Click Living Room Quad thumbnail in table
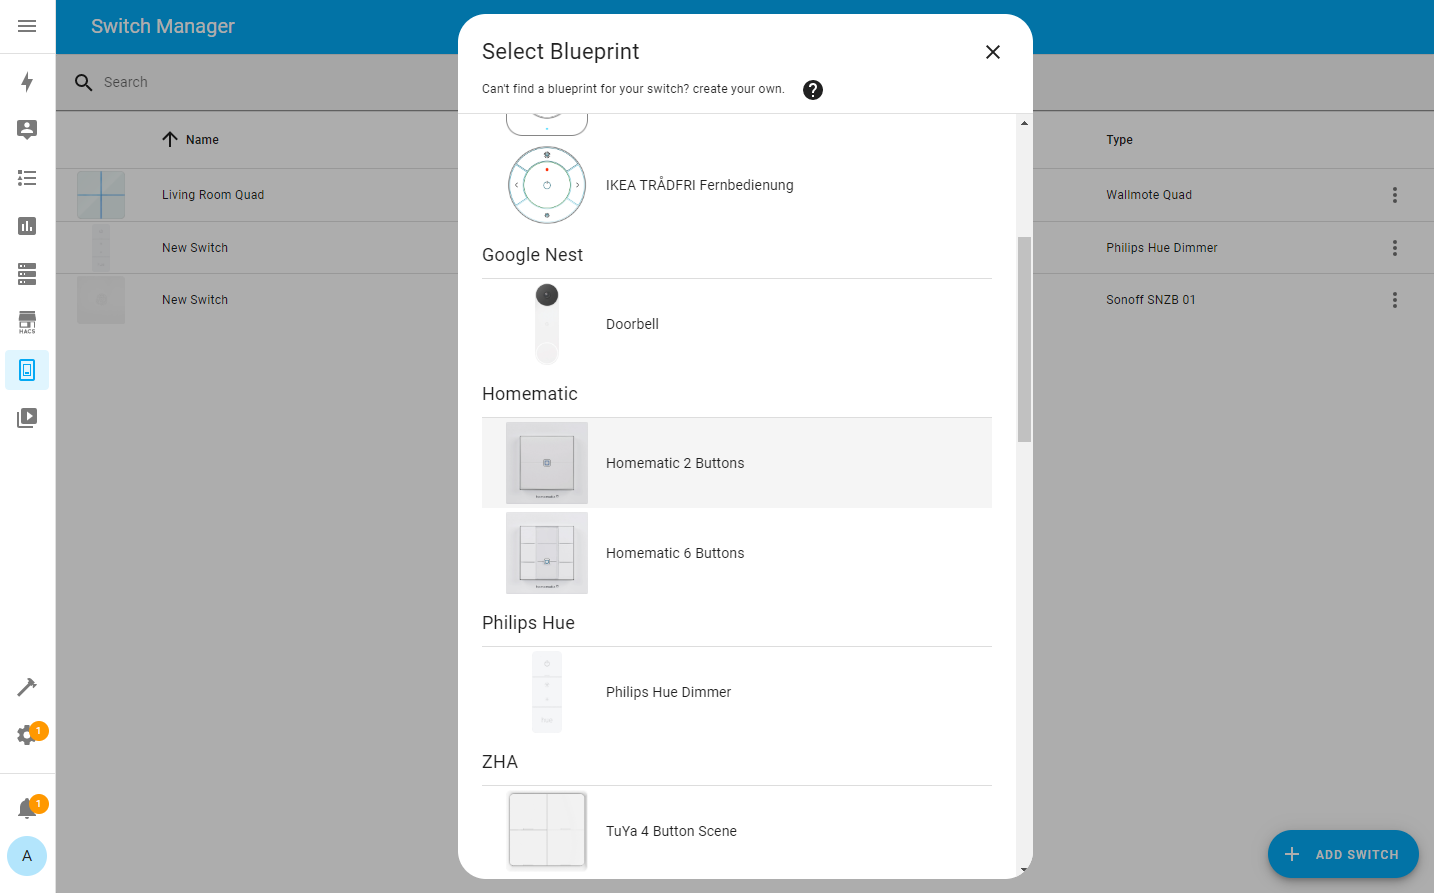 click(x=101, y=195)
